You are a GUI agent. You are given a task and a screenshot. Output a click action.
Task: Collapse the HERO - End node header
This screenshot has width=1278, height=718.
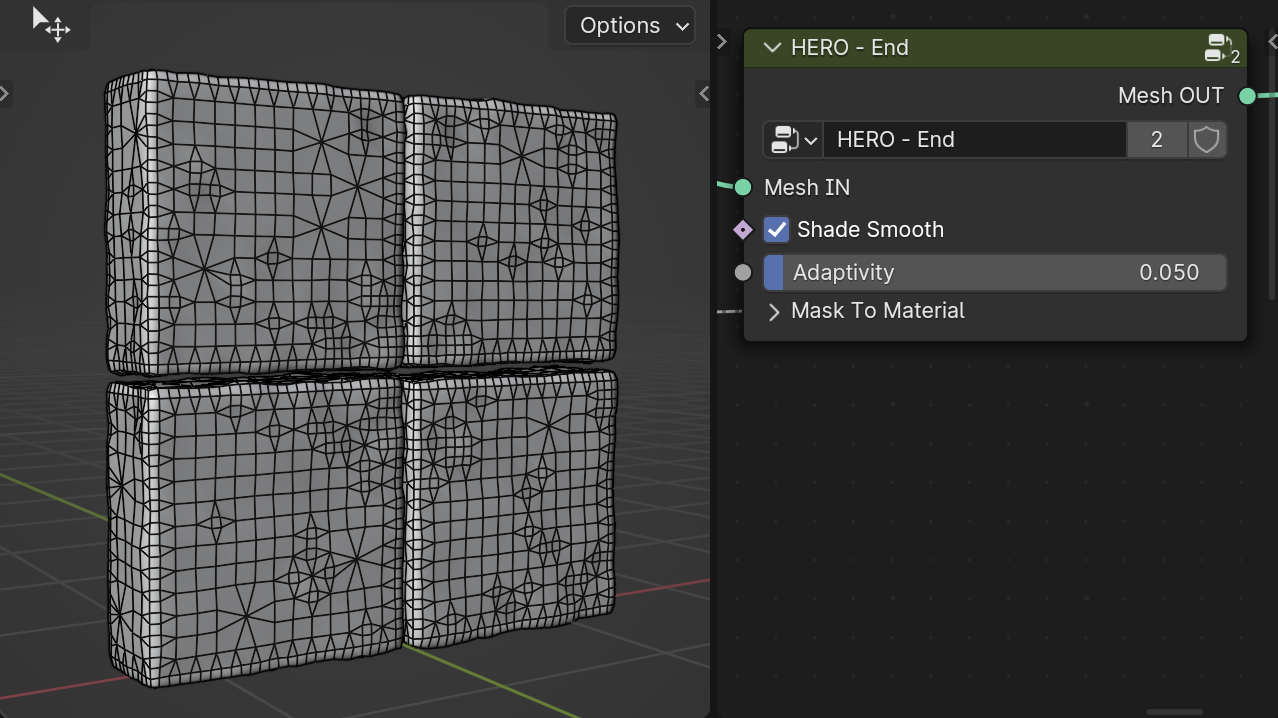tap(772, 47)
